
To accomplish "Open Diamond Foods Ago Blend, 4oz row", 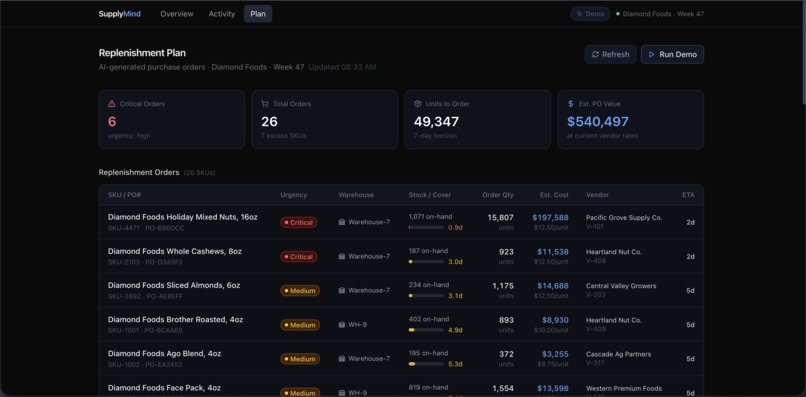I will (x=401, y=359).
